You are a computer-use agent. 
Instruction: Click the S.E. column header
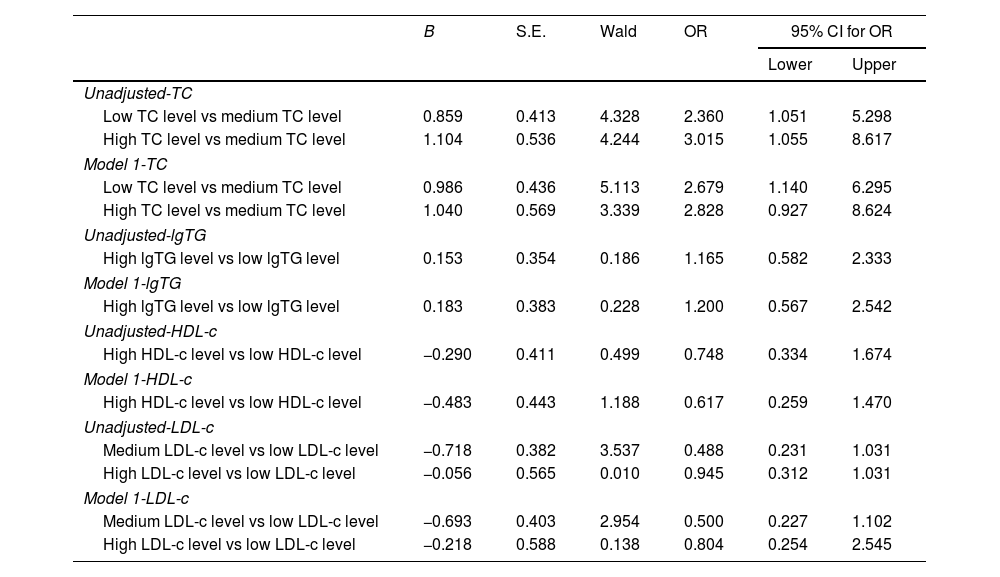[x=531, y=32]
